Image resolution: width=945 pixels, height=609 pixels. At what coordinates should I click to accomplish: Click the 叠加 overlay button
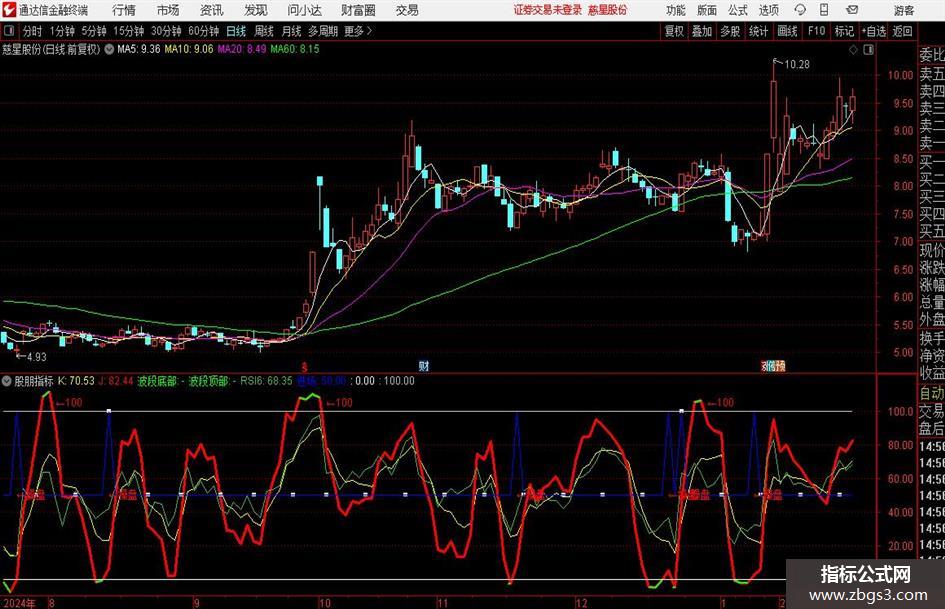coord(702,31)
